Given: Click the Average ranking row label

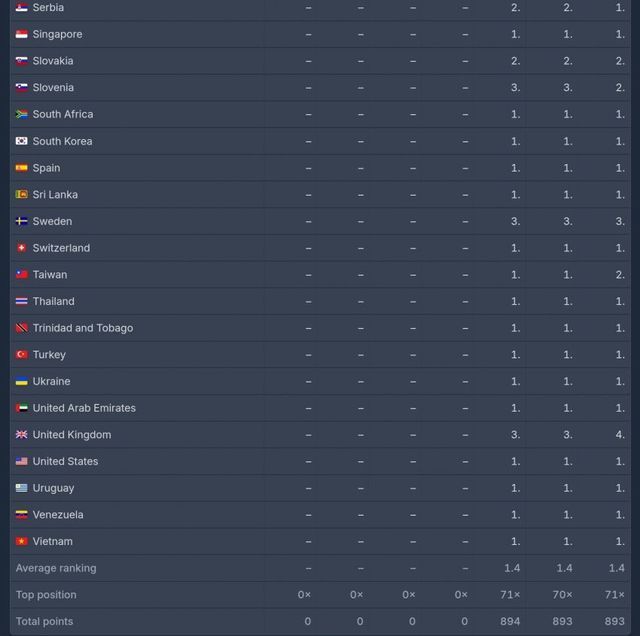Looking at the screenshot, I should click(56, 568).
